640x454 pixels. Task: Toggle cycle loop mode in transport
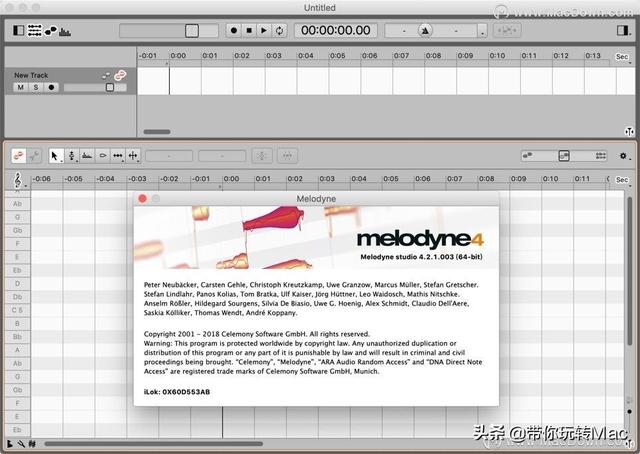coord(279,31)
